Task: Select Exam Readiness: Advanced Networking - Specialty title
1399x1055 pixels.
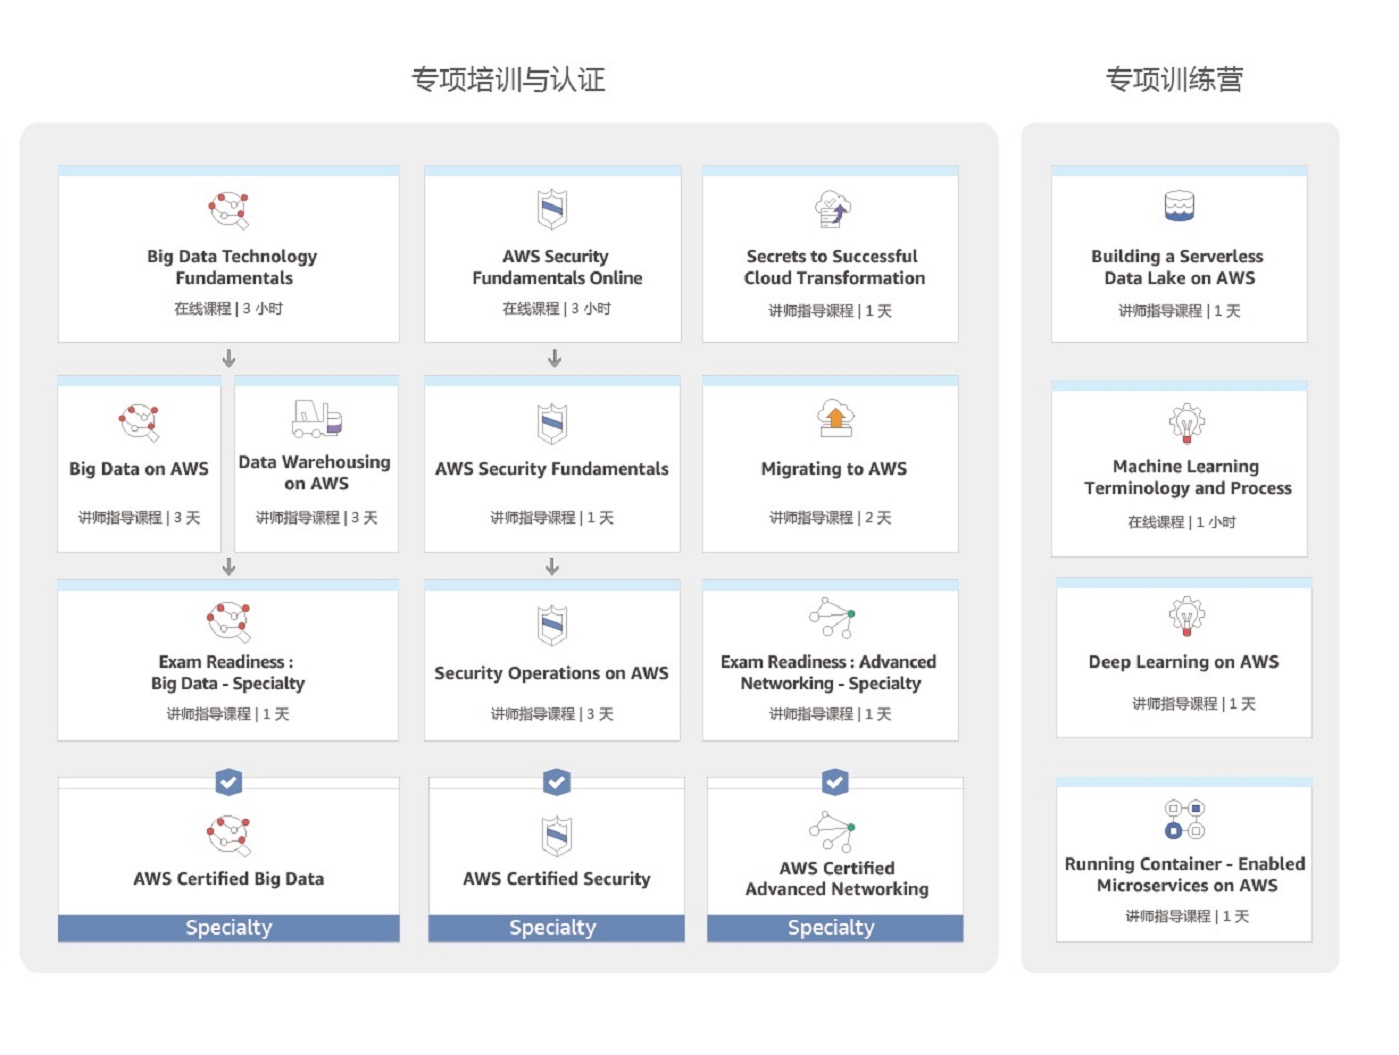Action: click(830, 673)
